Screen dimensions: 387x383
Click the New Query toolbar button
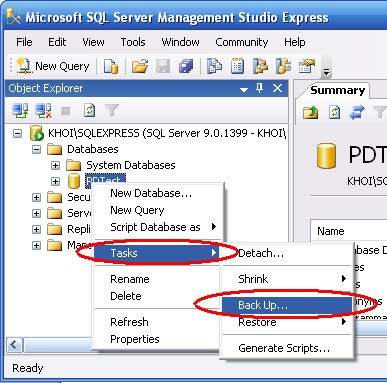pos(53,66)
